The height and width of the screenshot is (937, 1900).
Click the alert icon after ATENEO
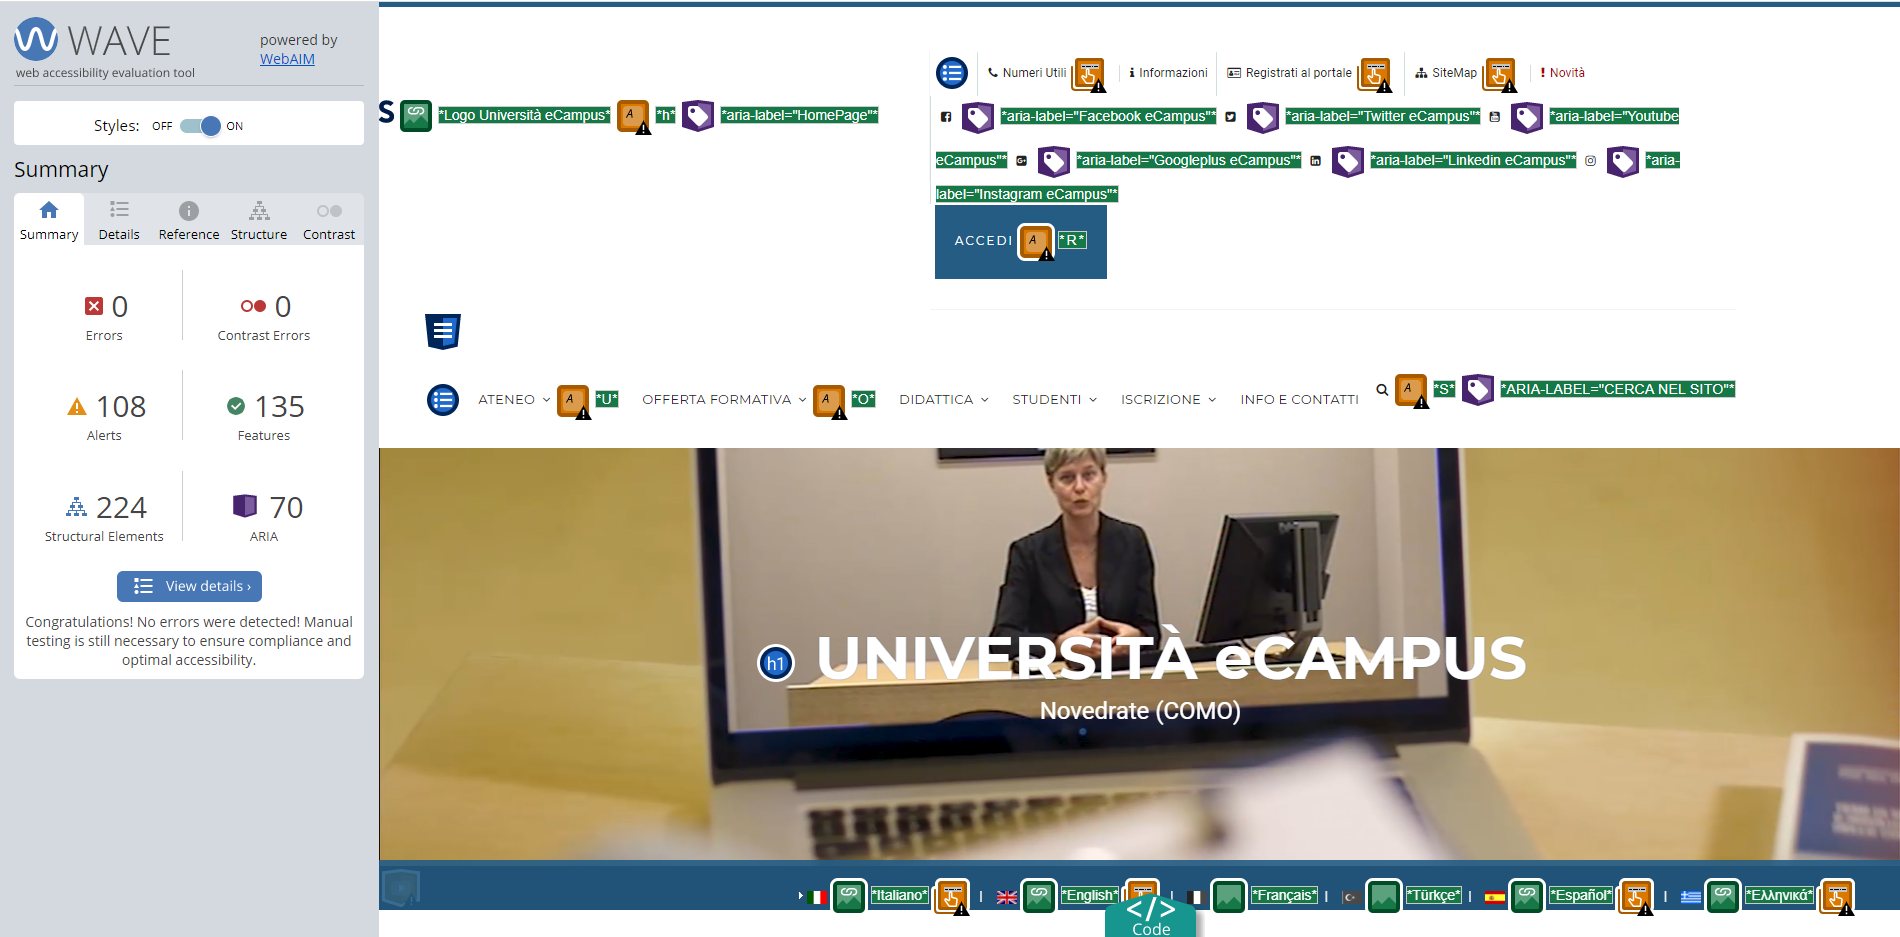tap(574, 401)
